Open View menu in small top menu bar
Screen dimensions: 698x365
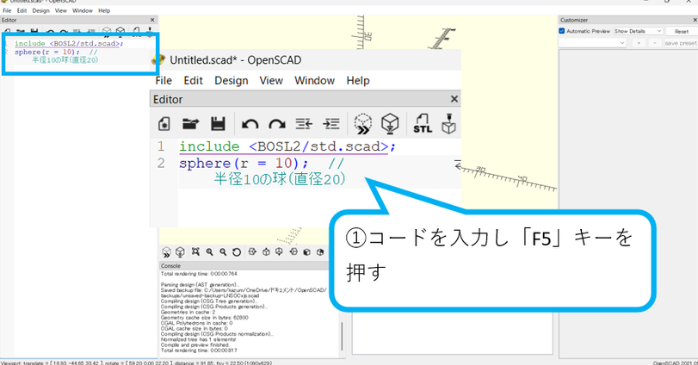click(61, 11)
